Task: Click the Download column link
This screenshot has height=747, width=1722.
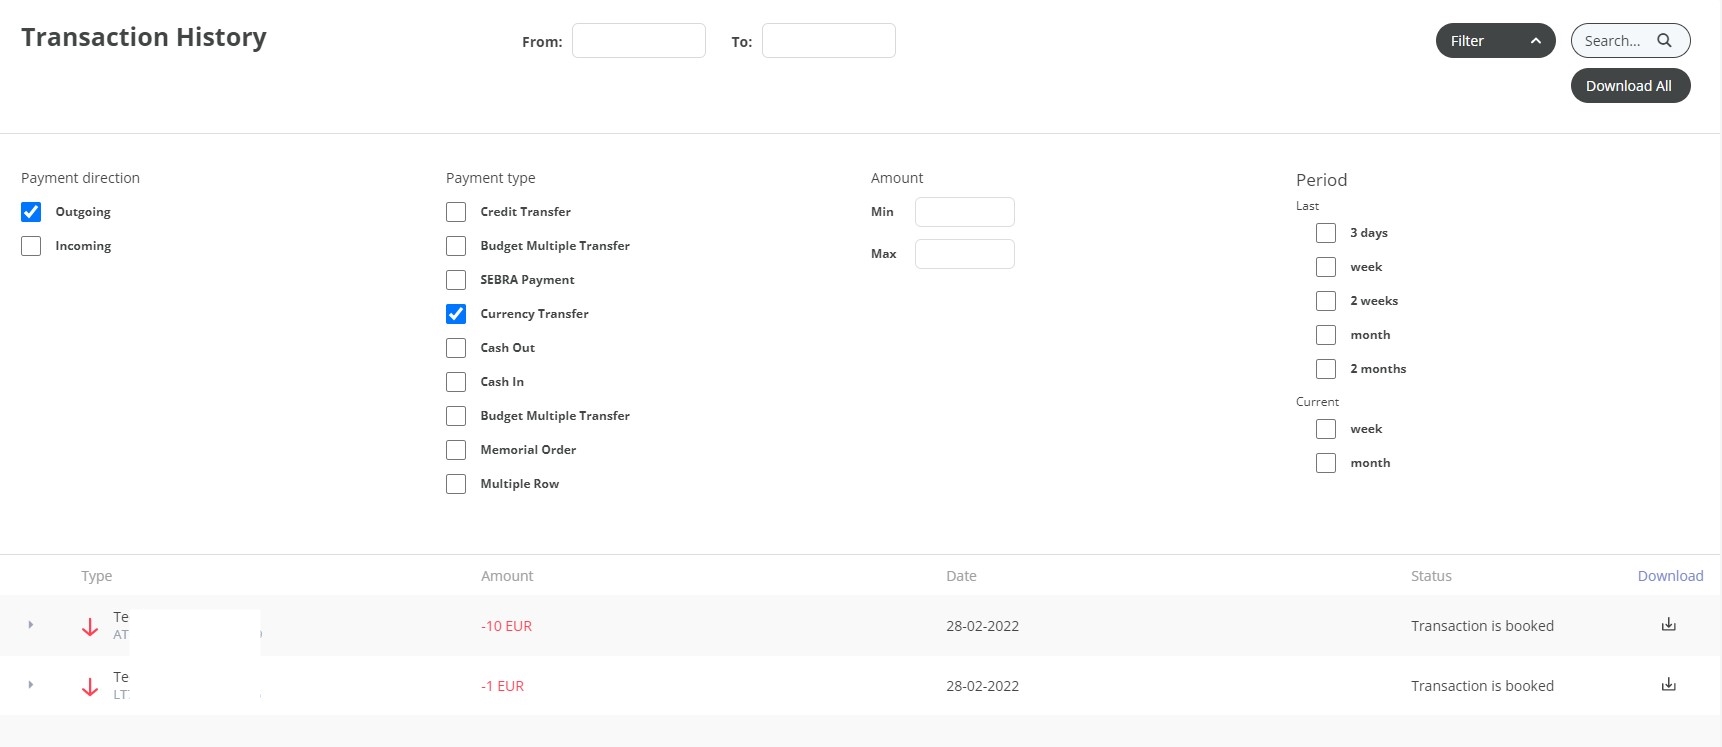Action: (1670, 576)
